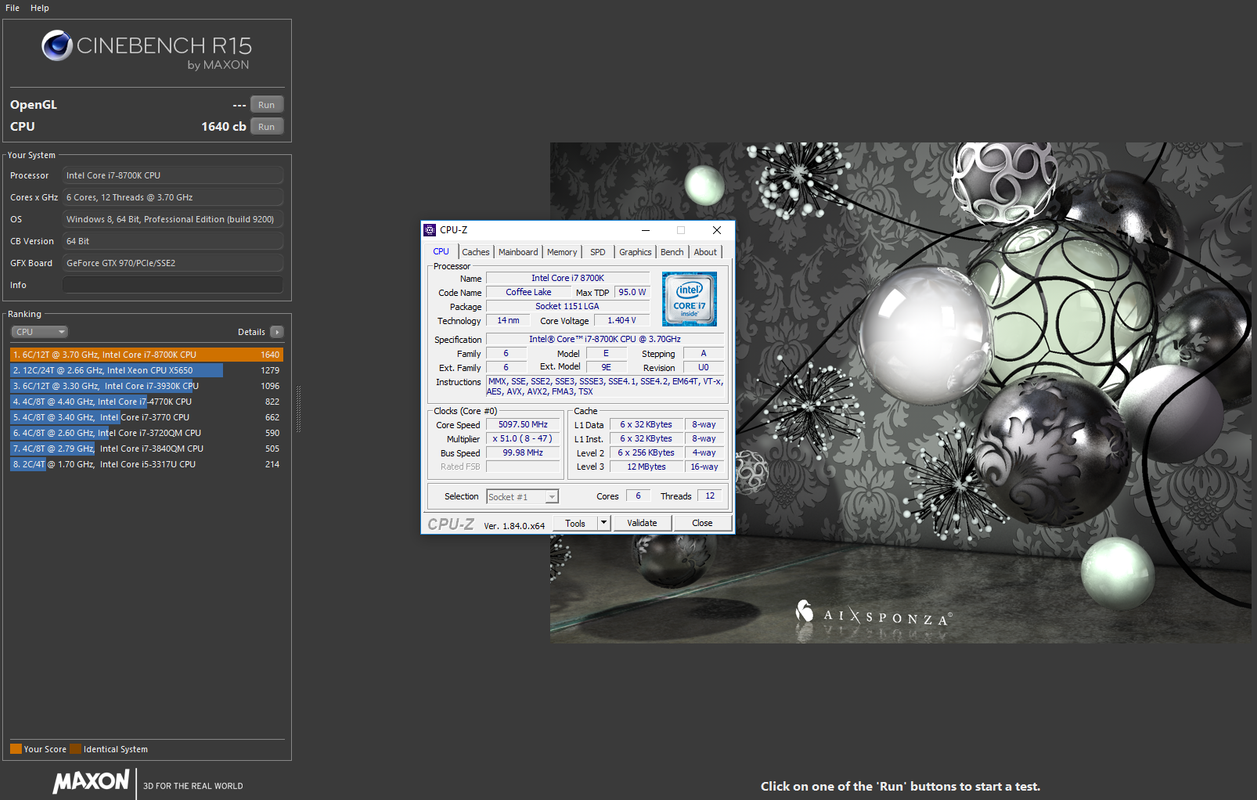Select ranking row Intel Xeon CPU X5650

pos(146,370)
